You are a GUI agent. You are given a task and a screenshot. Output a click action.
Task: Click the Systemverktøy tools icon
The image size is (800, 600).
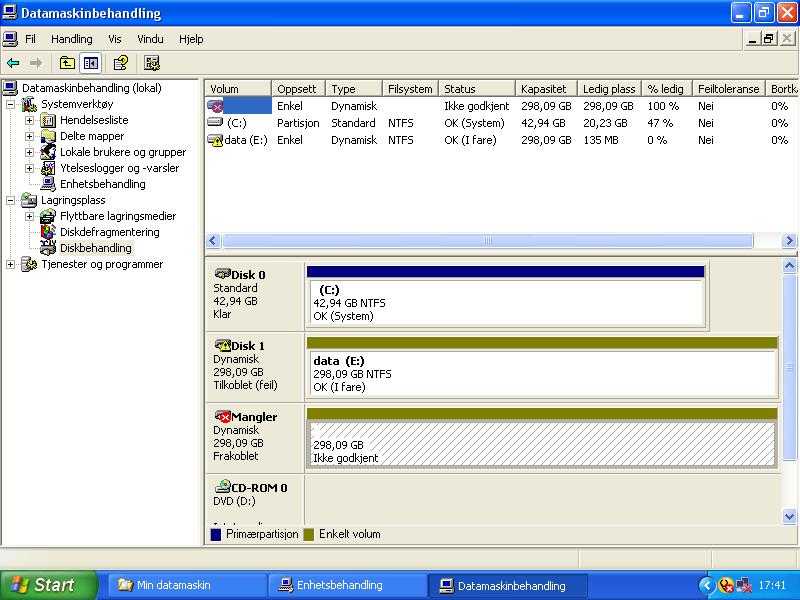[29, 104]
